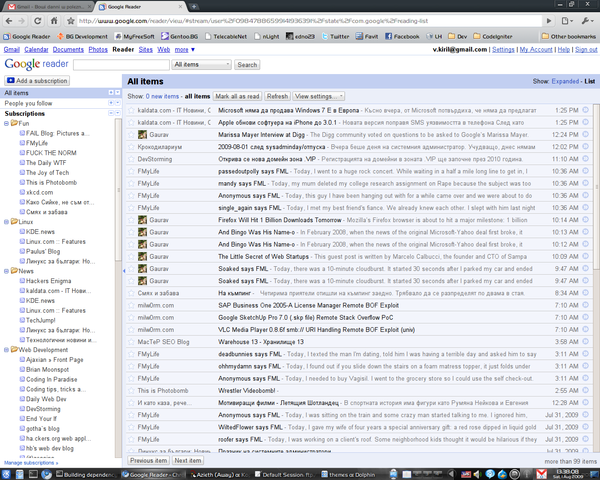This screenshot has height=480, width=600.
Task: Toggle read state circle on Firefox Billion Downloads item
Action: point(585,220)
